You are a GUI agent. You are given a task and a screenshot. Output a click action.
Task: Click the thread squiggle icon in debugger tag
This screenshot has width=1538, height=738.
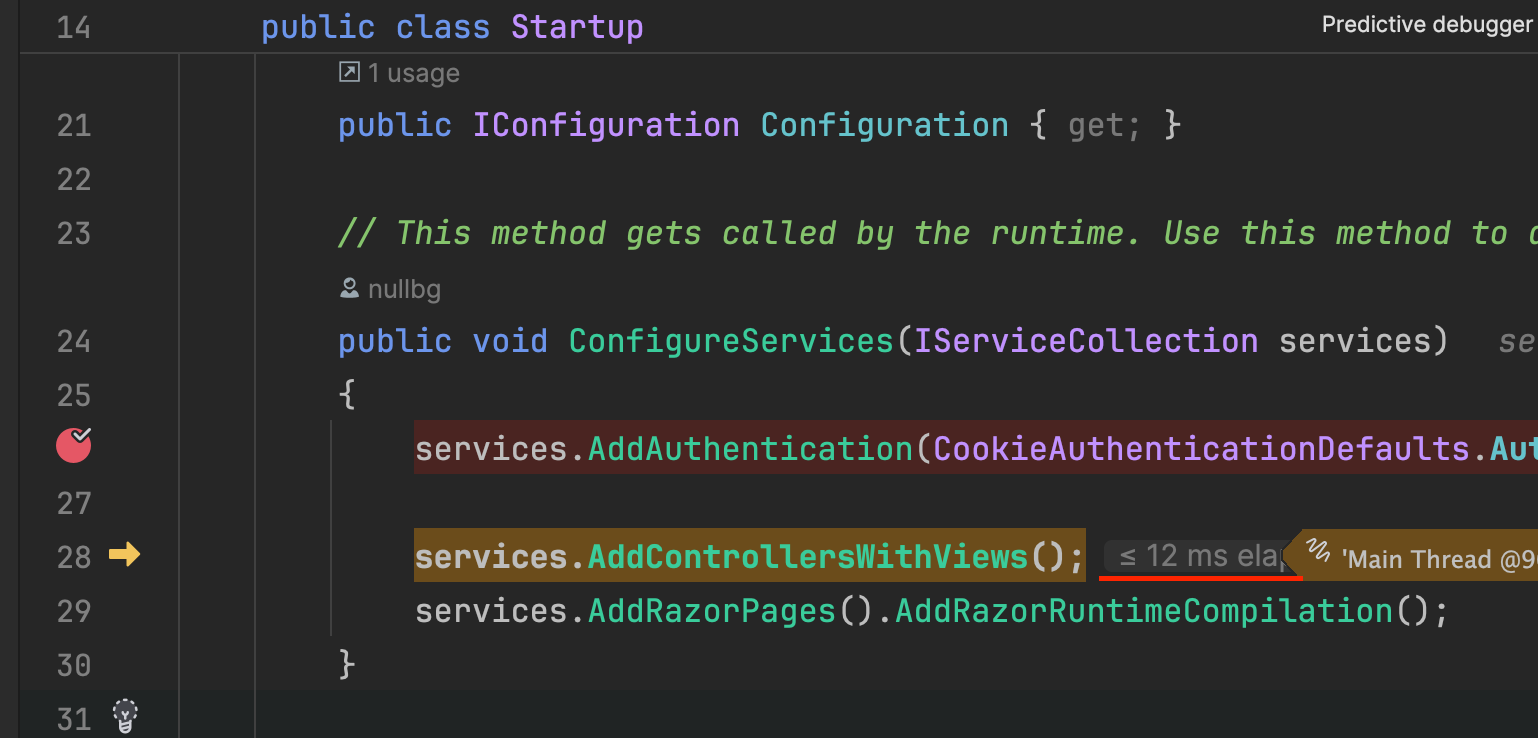[x=1319, y=552]
